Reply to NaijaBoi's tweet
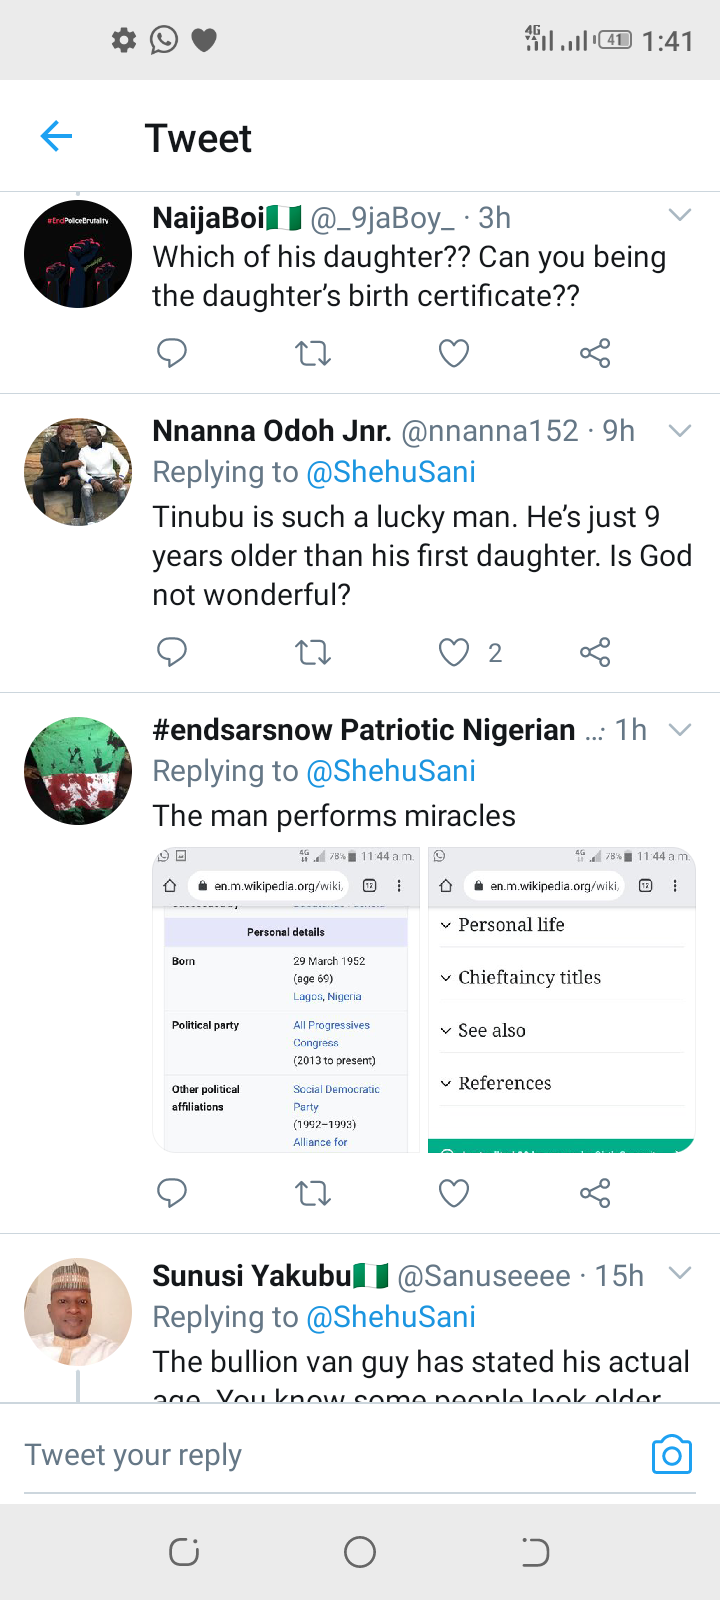 (172, 353)
